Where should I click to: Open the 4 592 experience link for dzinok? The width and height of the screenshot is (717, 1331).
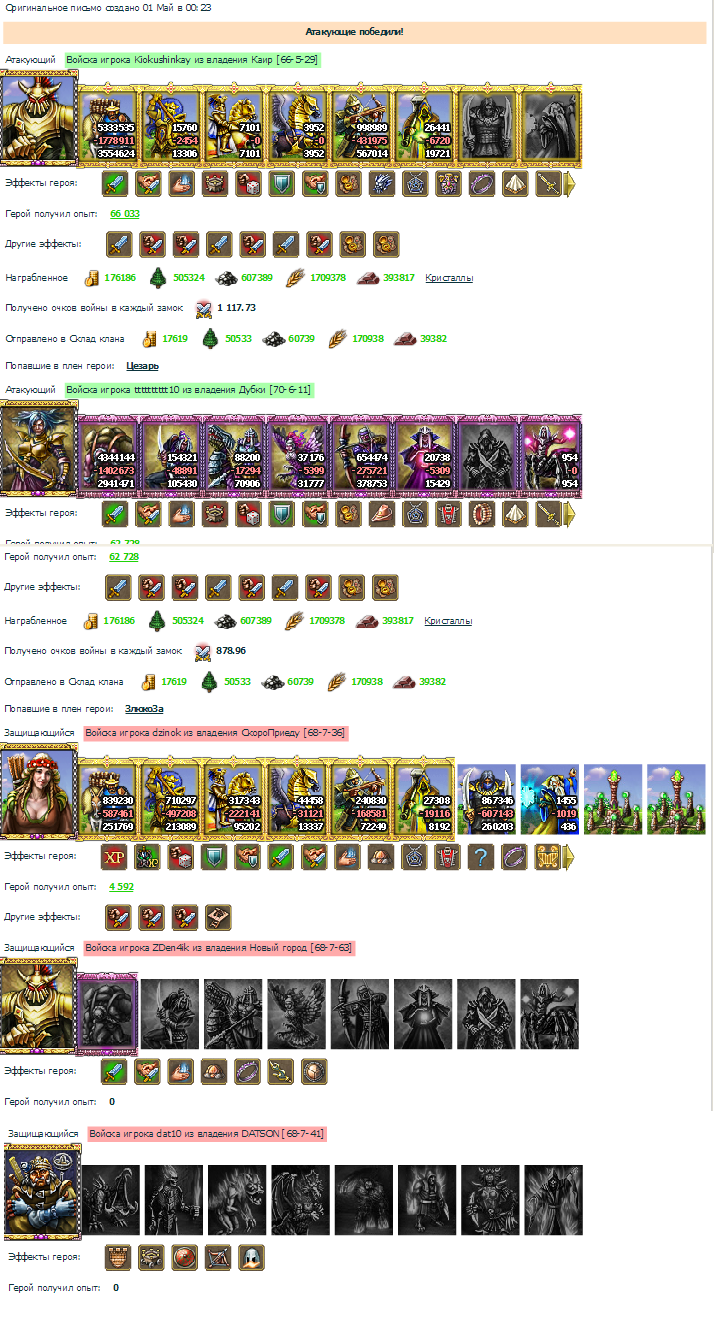coord(121,887)
